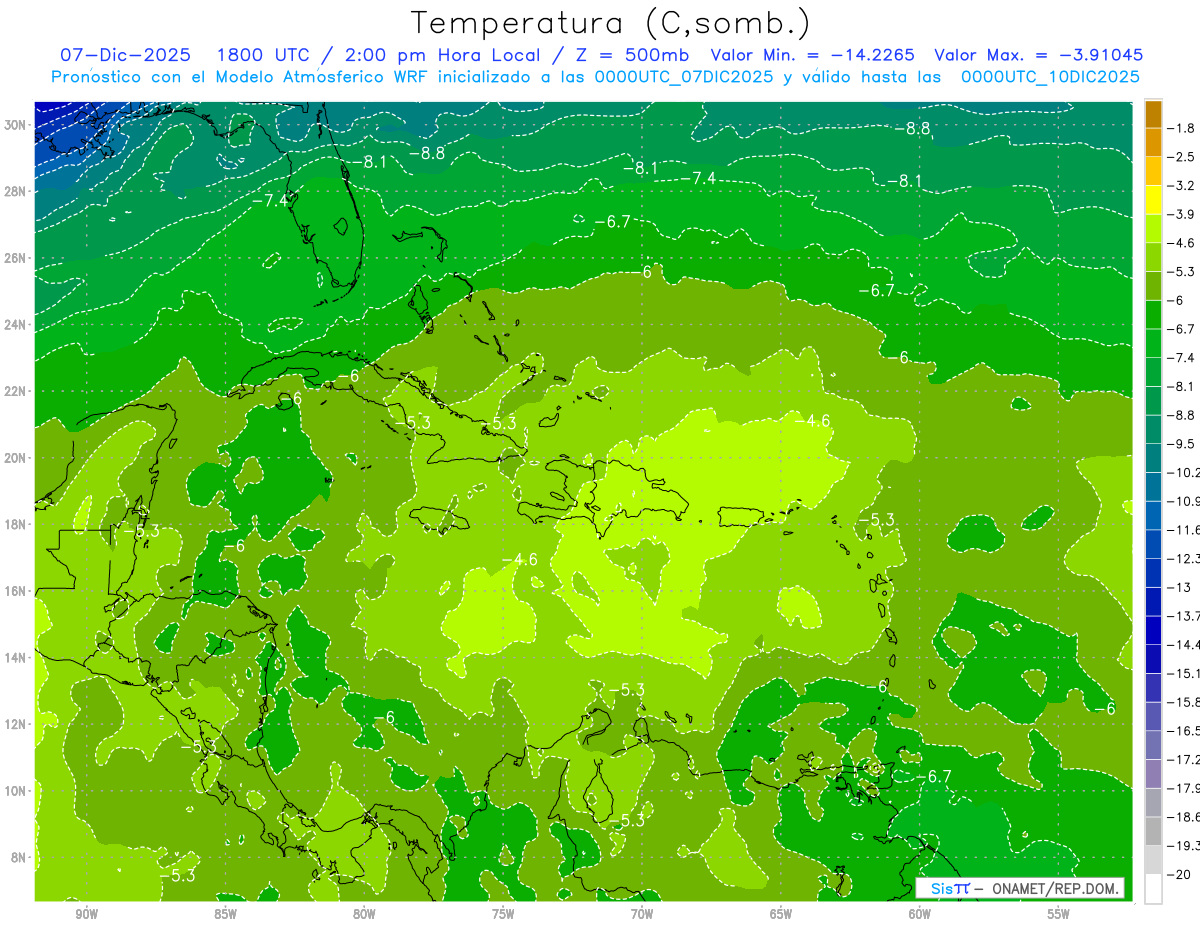Click the validity stamp '0000UTC_10DIC2025'
1200x927 pixels.
(1049, 77)
